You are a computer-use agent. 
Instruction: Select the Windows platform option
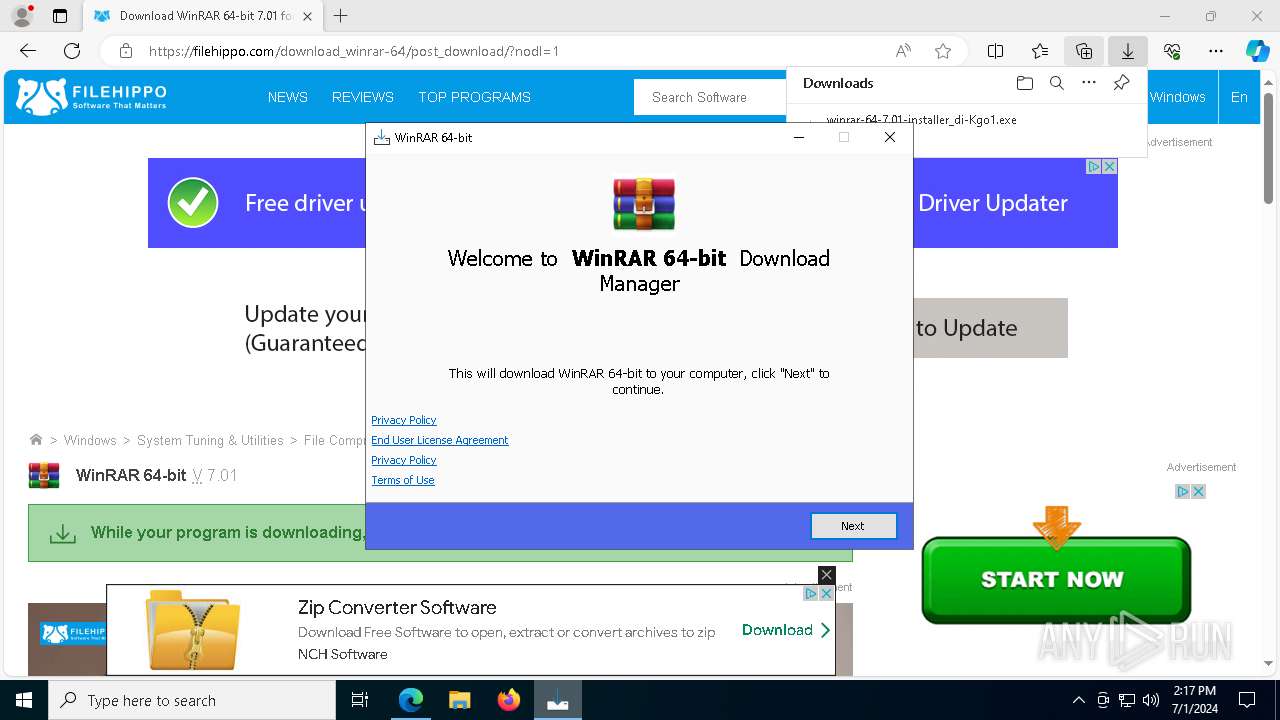(1177, 97)
